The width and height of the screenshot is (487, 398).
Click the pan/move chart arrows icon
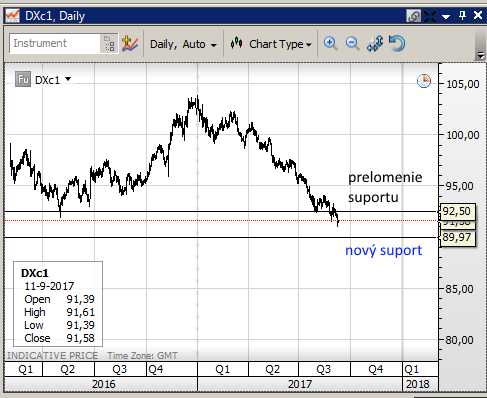pos(375,44)
